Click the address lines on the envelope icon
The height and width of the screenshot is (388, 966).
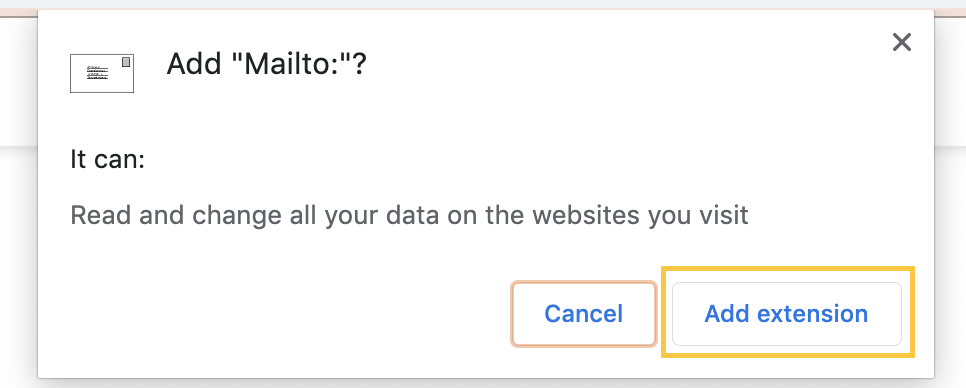[x=97, y=73]
